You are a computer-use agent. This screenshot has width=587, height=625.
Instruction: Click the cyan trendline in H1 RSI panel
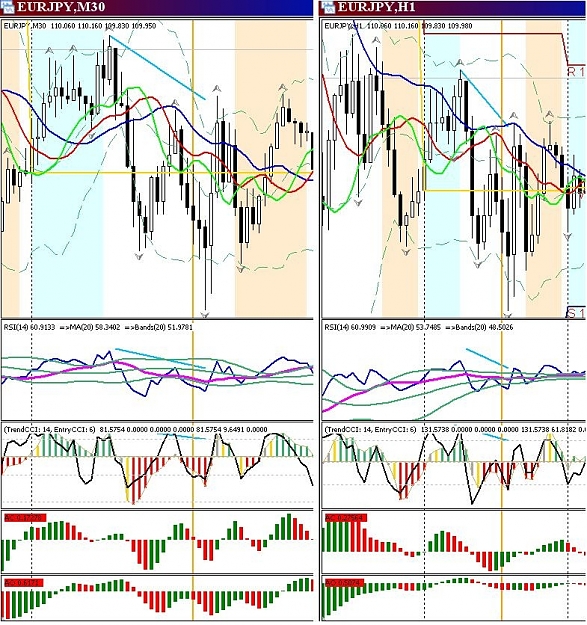pyautogui.click(x=487, y=358)
